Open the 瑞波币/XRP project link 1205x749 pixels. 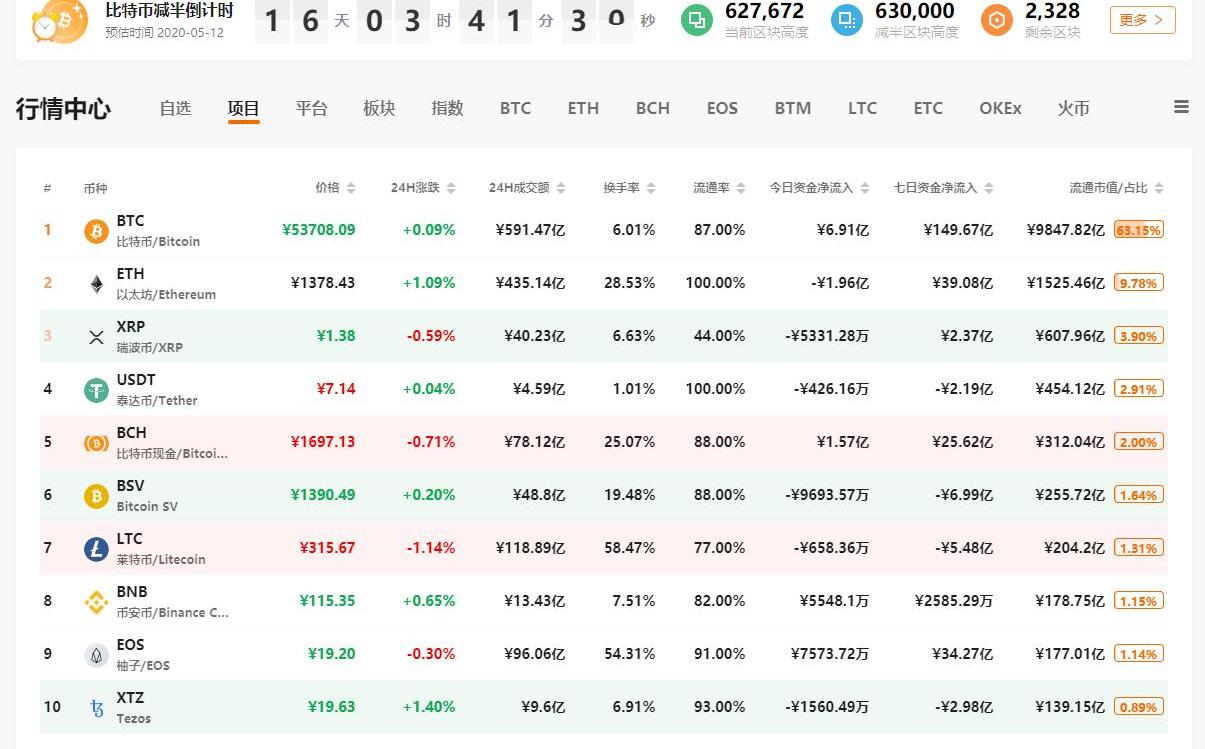click(x=150, y=348)
